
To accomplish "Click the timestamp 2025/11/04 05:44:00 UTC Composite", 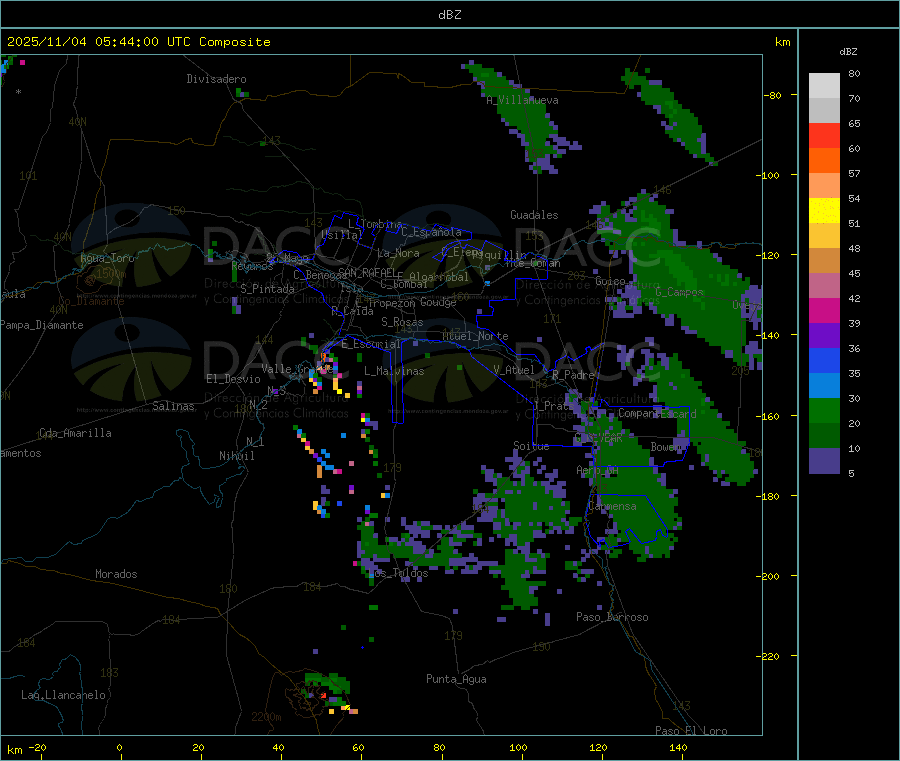I will coord(138,42).
